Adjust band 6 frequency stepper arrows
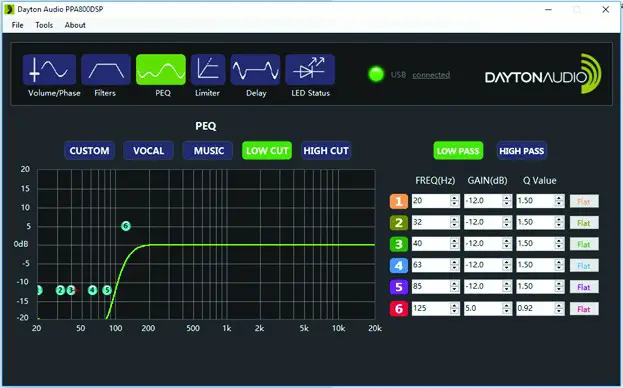Screen dimensions: 623x388 click(x=455, y=309)
